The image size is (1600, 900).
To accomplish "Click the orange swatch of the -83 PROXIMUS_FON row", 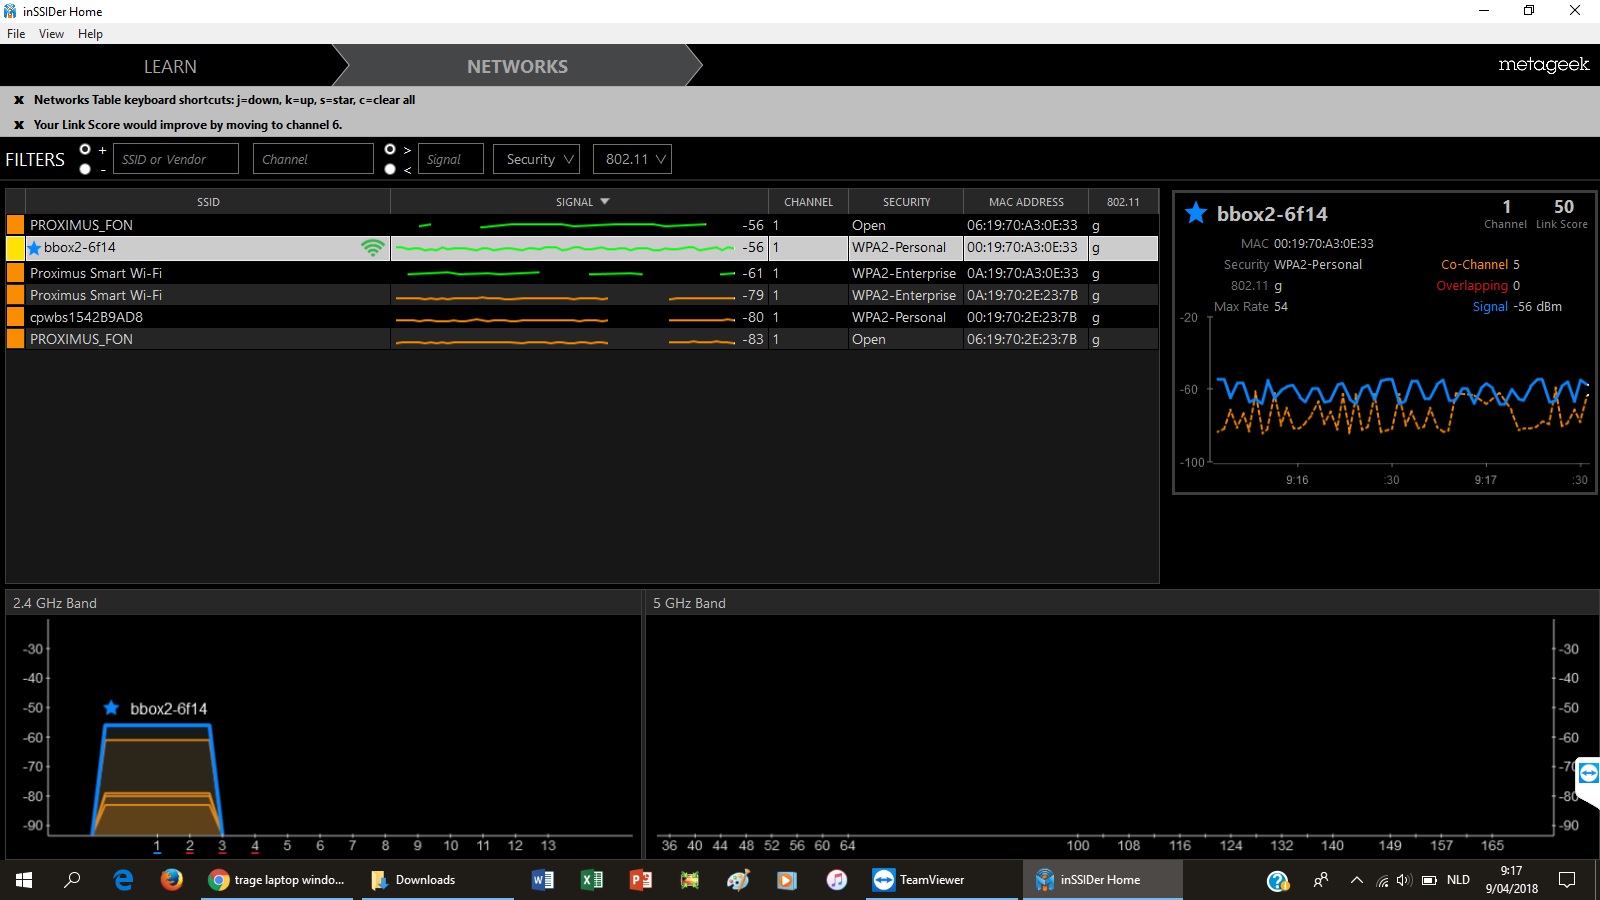I will click(x=15, y=339).
